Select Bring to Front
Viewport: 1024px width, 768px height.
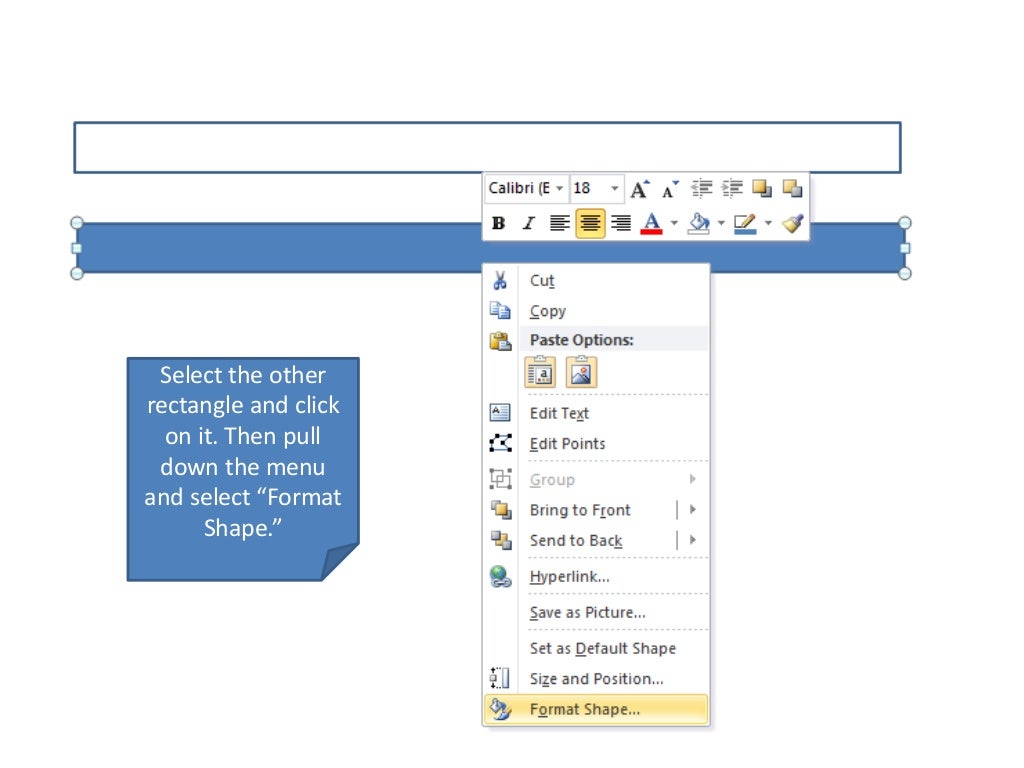tap(580, 510)
